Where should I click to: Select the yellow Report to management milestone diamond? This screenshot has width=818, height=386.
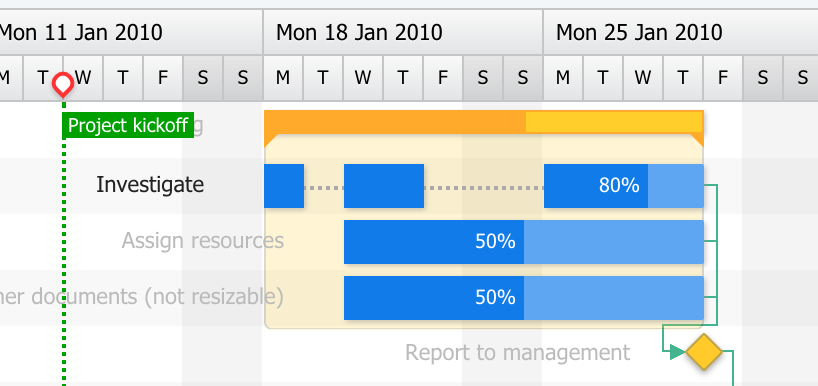pyautogui.click(x=704, y=352)
